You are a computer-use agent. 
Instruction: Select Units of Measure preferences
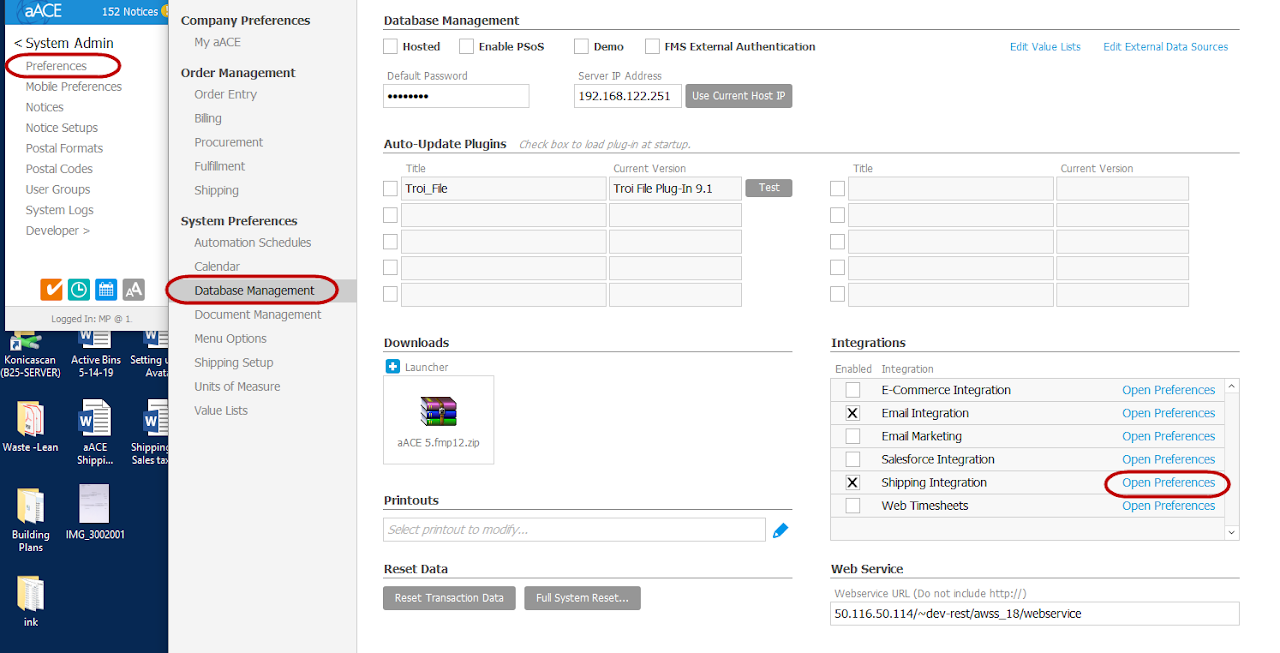point(238,386)
